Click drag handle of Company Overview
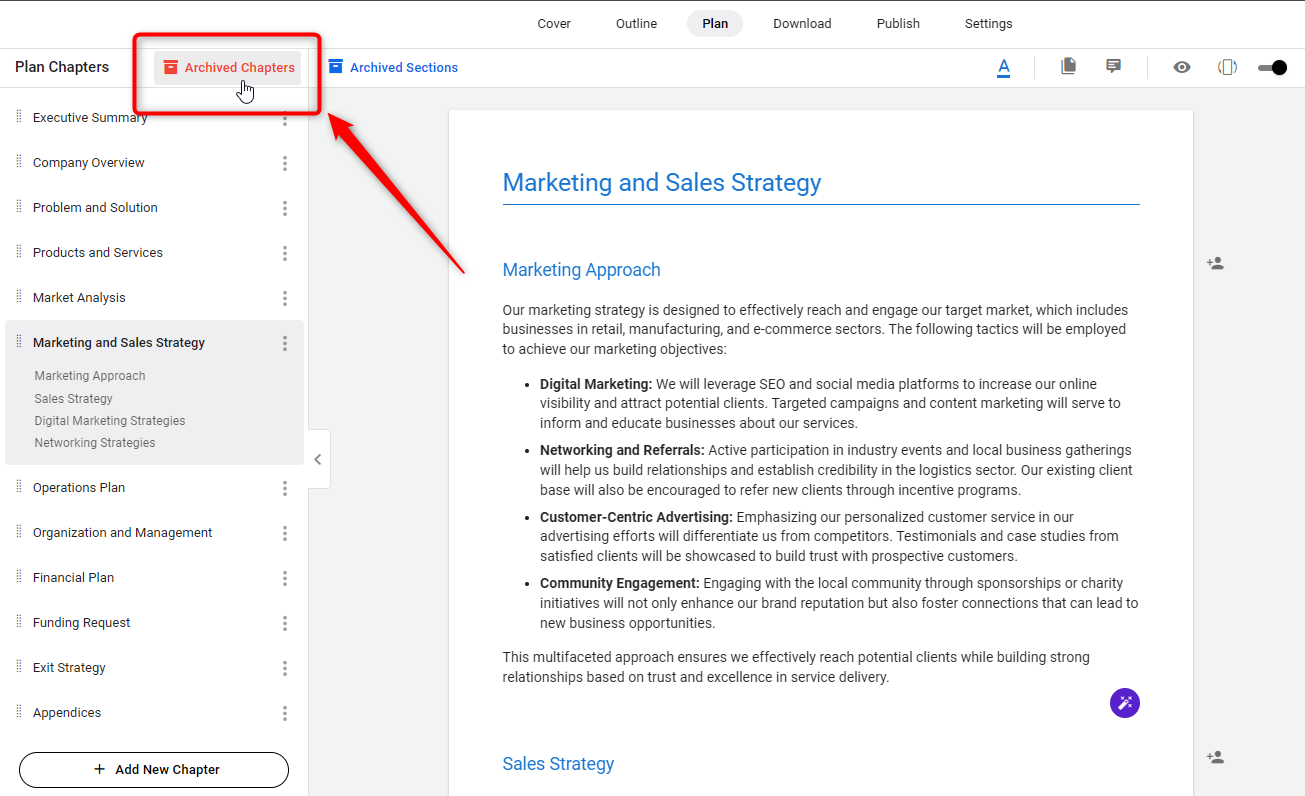 click(x=19, y=162)
